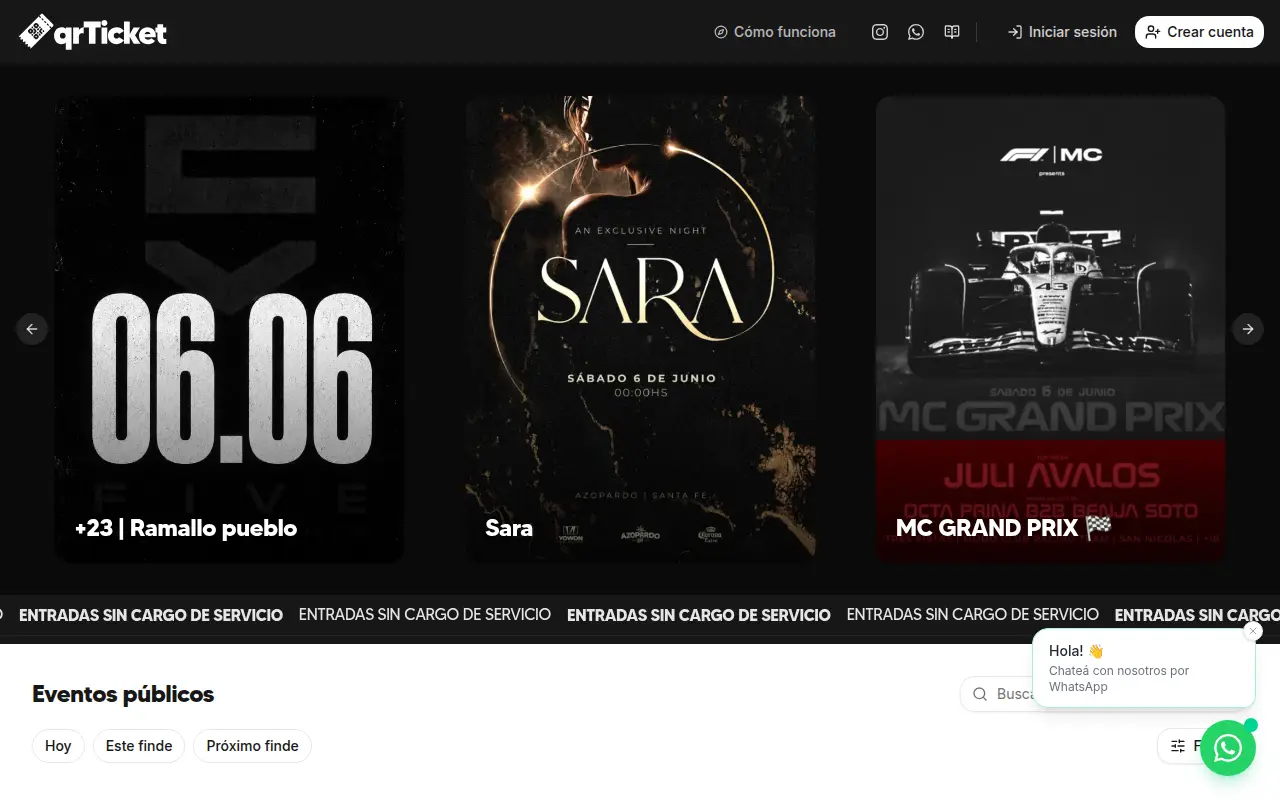Click Iniciar sesión
Screen dimensions: 1280x800
(1062, 32)
